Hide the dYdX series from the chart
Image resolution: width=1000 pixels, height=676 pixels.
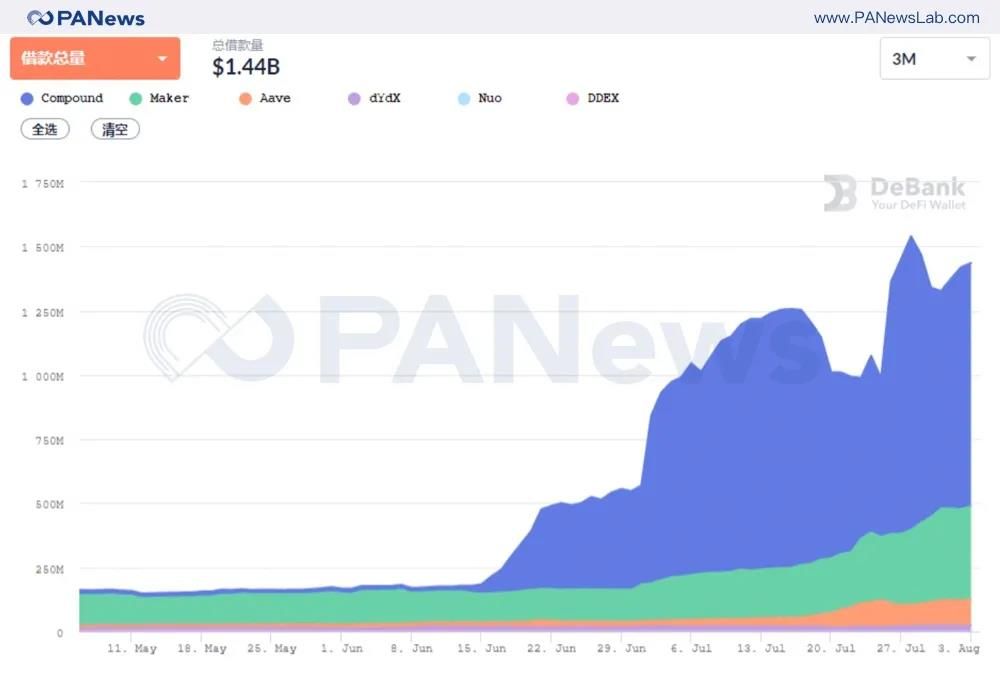pyautogui.click(x=374, y=98)
